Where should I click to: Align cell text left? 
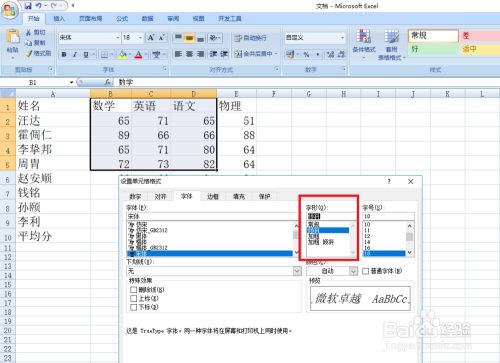pos(178,54)
